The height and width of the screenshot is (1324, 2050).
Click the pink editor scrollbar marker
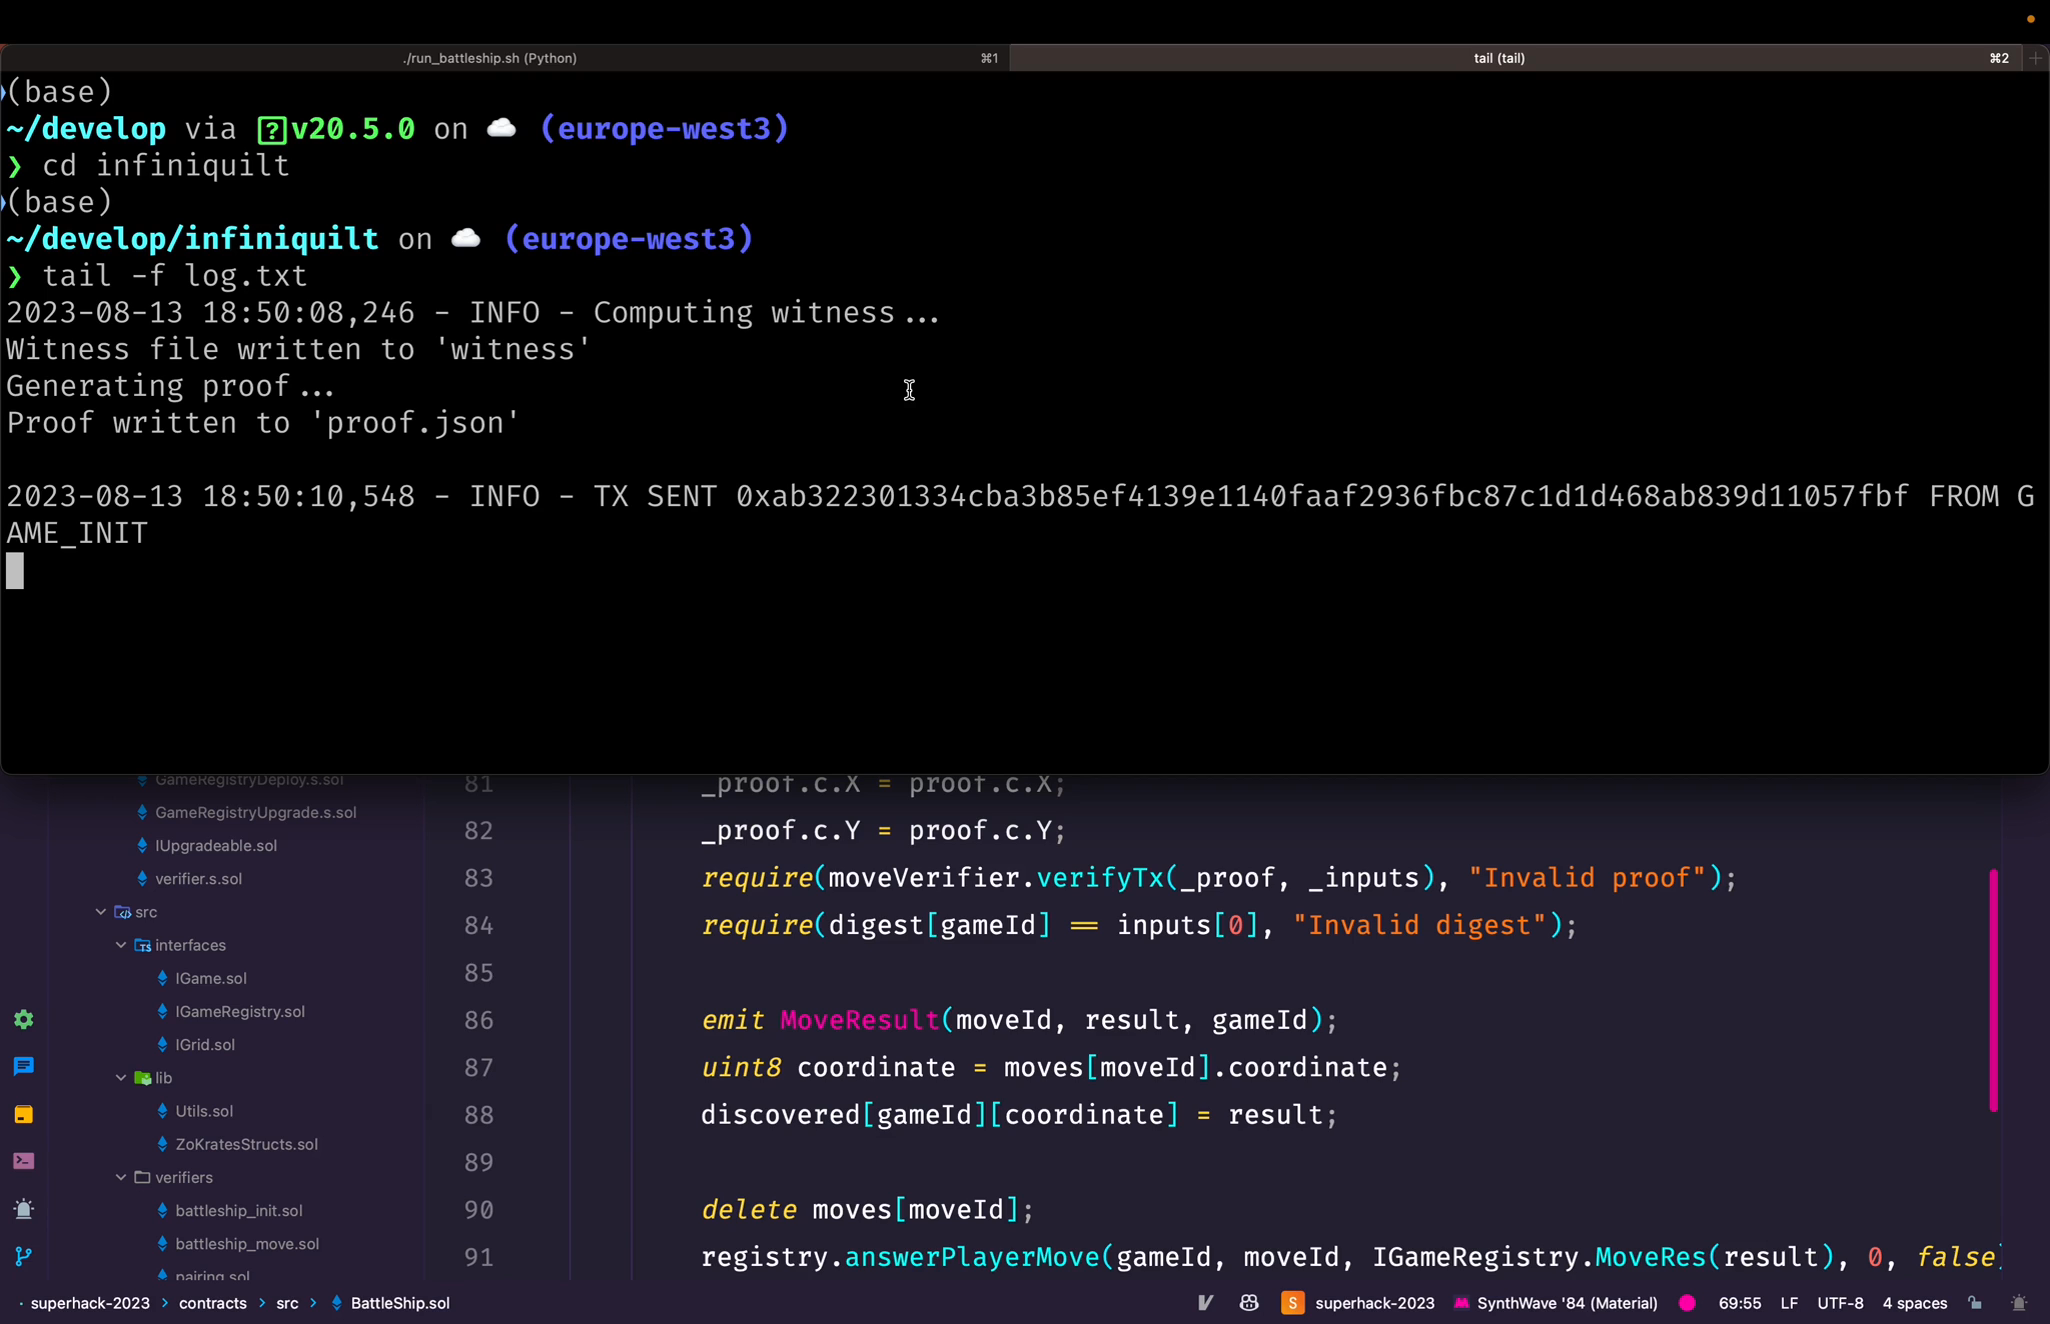[x=1993, y=990]
